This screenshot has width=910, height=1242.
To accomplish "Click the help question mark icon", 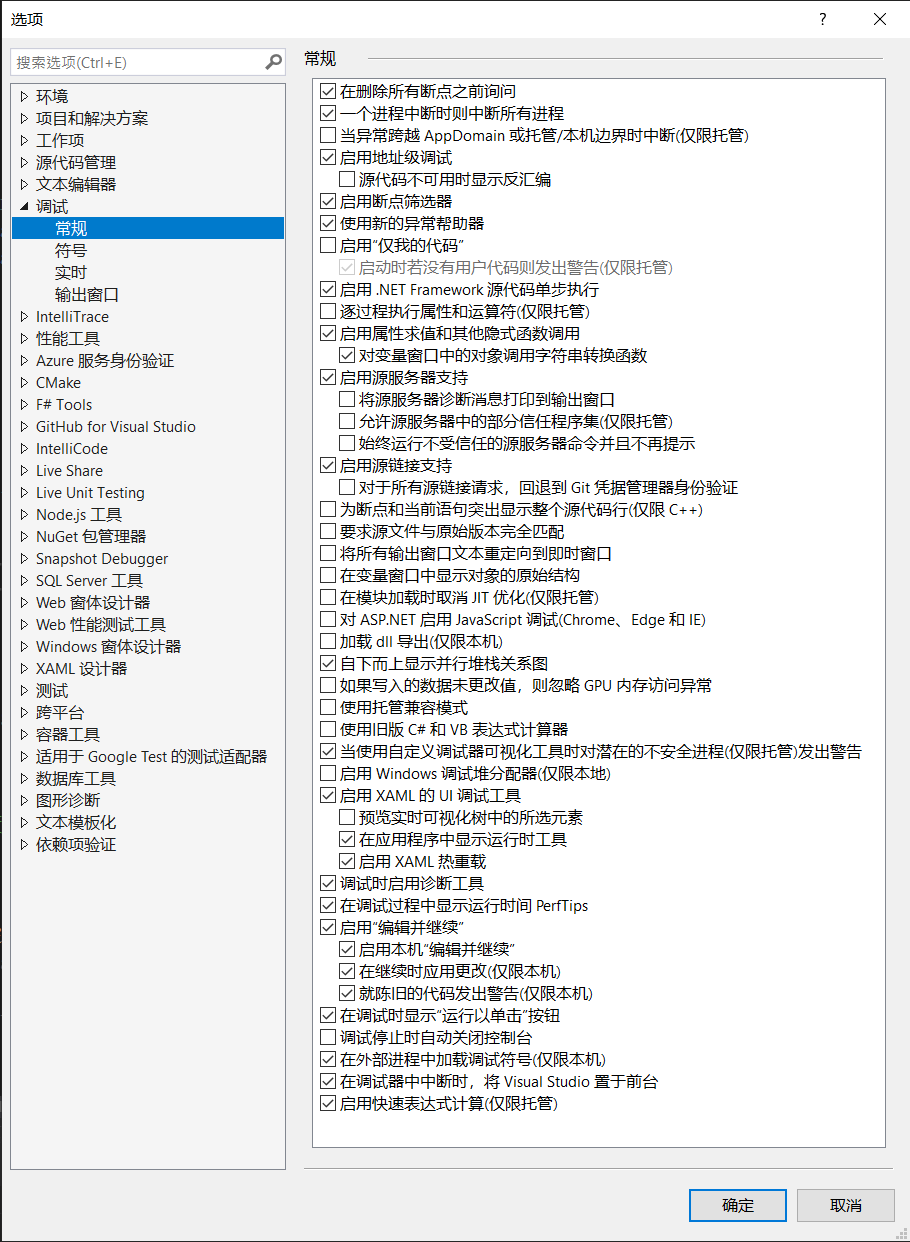I will [x=822, y=19].
